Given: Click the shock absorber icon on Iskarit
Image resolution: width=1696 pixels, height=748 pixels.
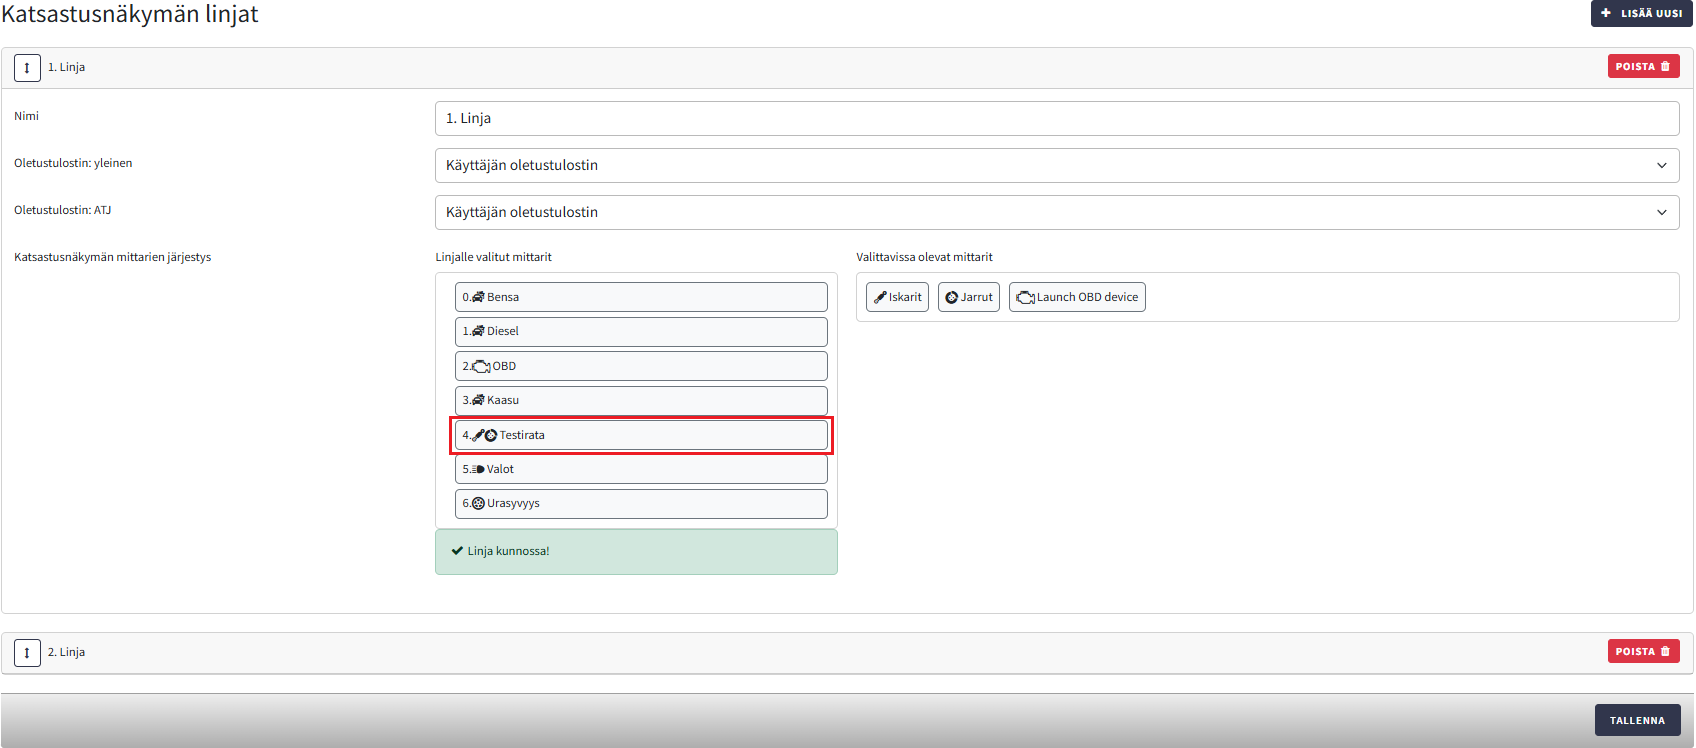Looking at the screenshot, I should 880,297.
